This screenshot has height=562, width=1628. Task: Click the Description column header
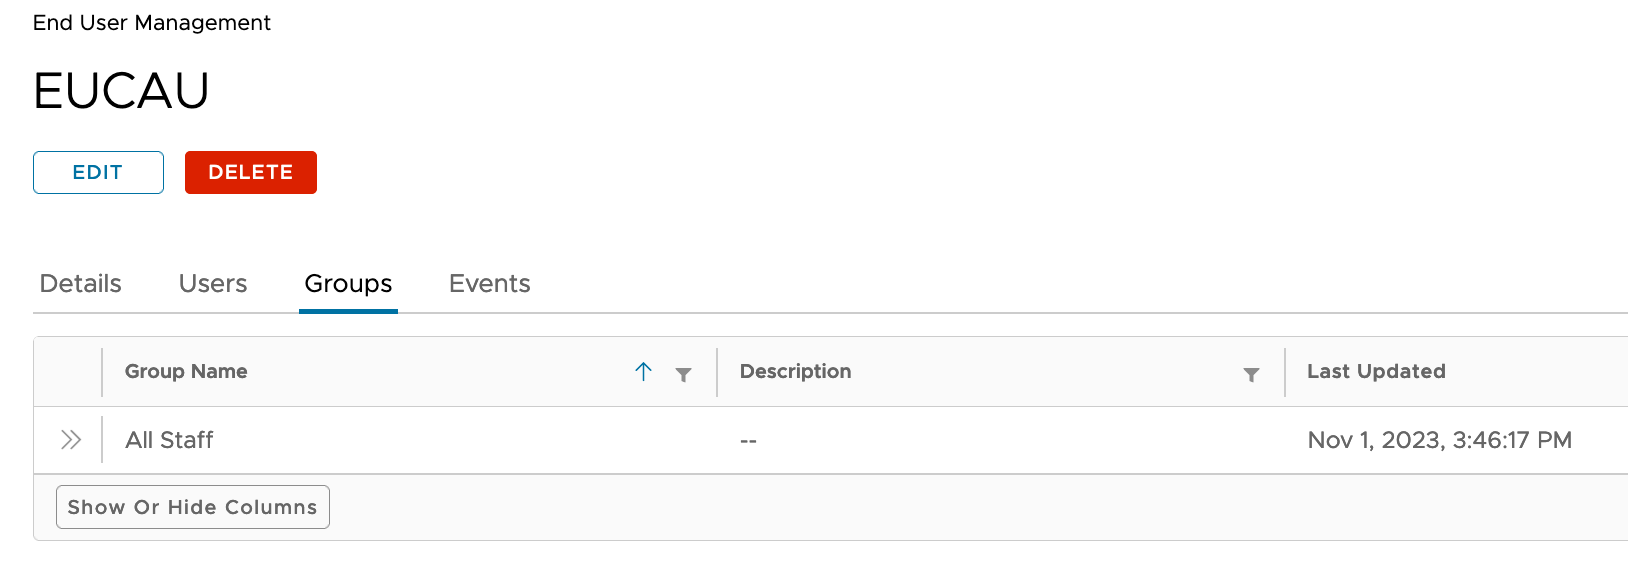[x=796, y=372]
